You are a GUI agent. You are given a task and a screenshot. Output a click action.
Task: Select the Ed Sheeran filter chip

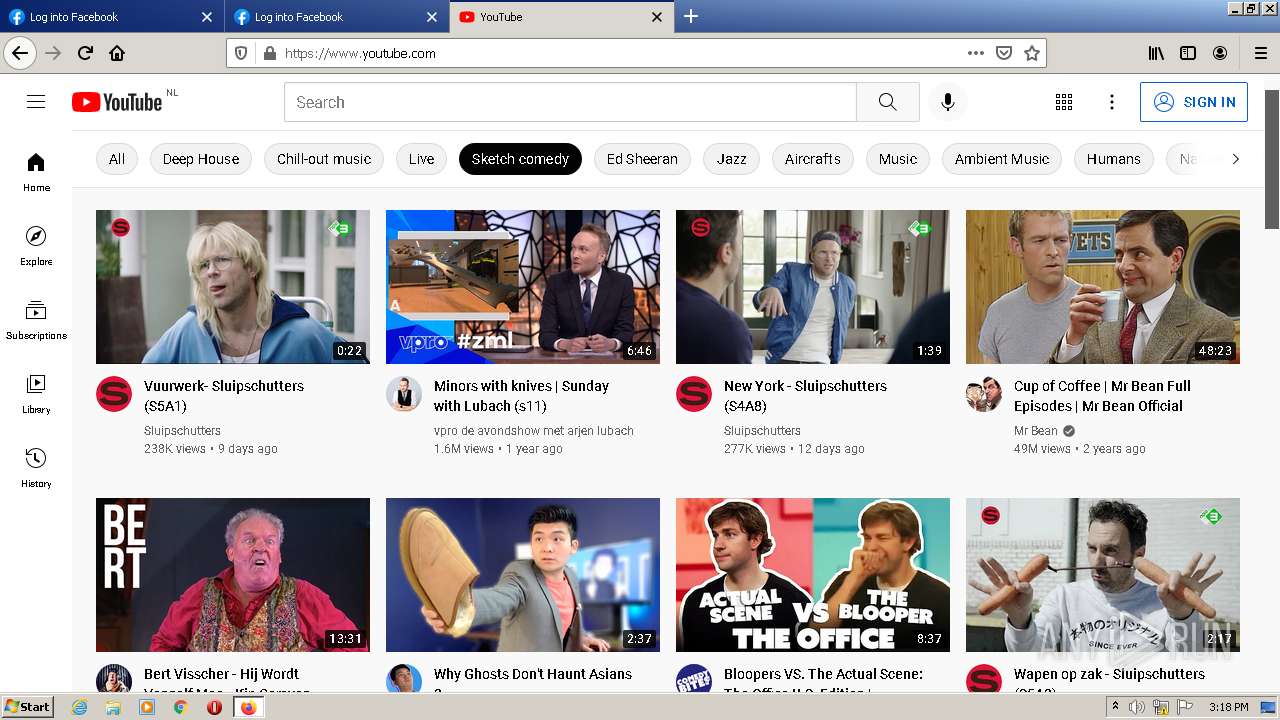tap(642, 159)
